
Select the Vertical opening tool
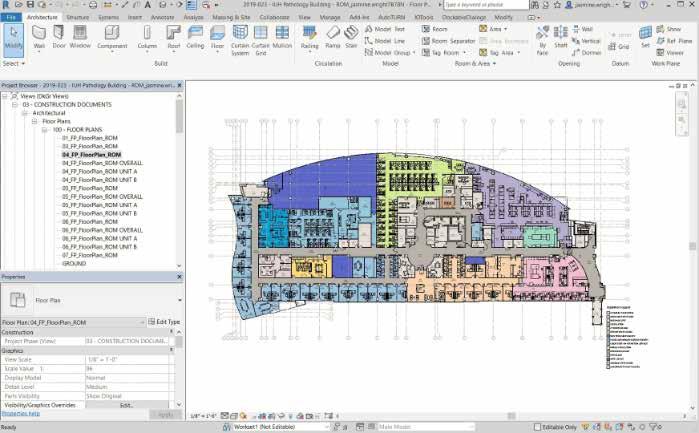(586, 41)
